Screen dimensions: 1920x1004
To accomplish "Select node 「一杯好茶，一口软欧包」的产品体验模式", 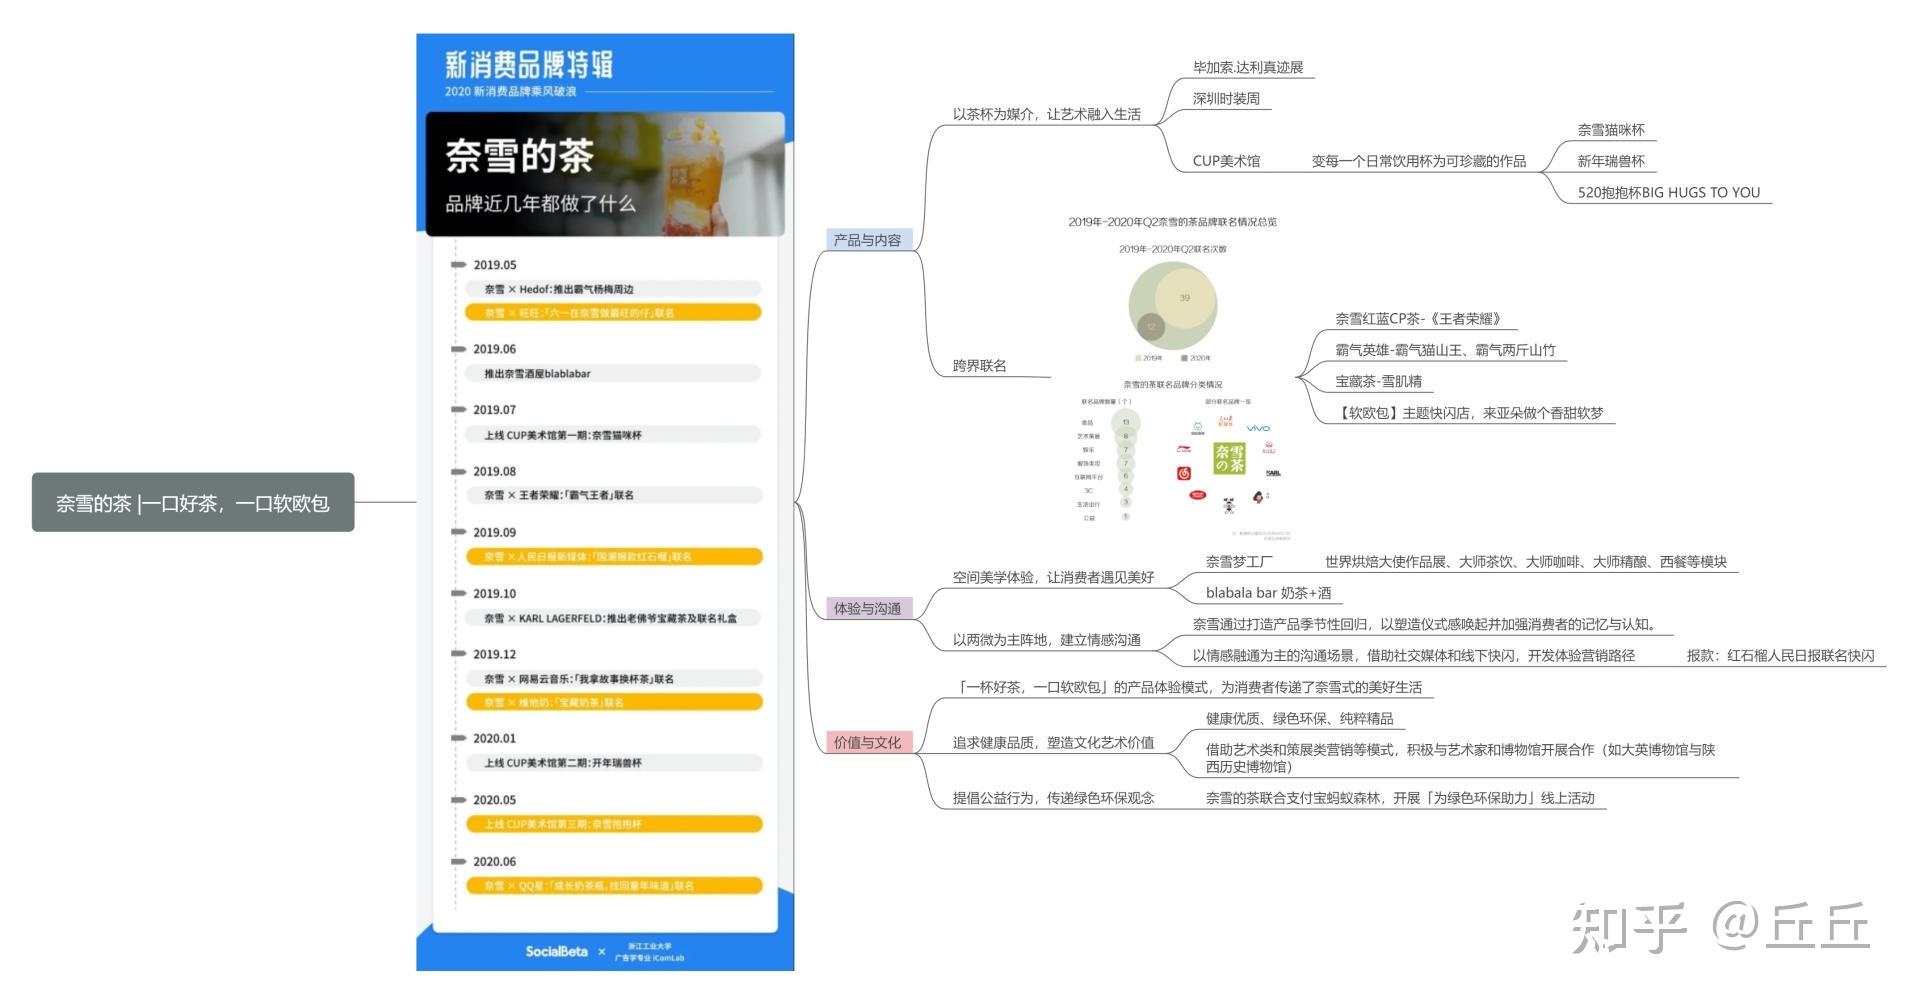I will (1187, 687).
